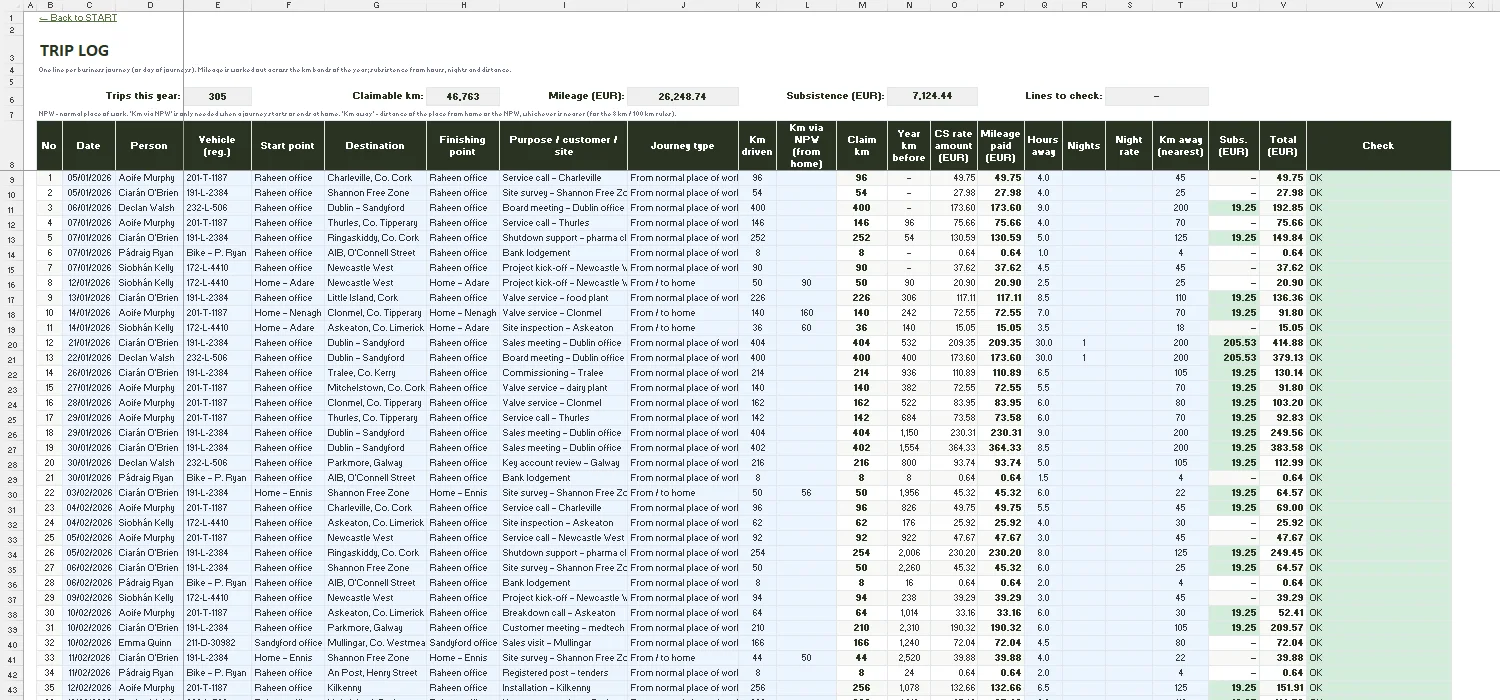
Task: Select column letter A in the sheet header
Action: pyautogui.click(x=30, y=6)
